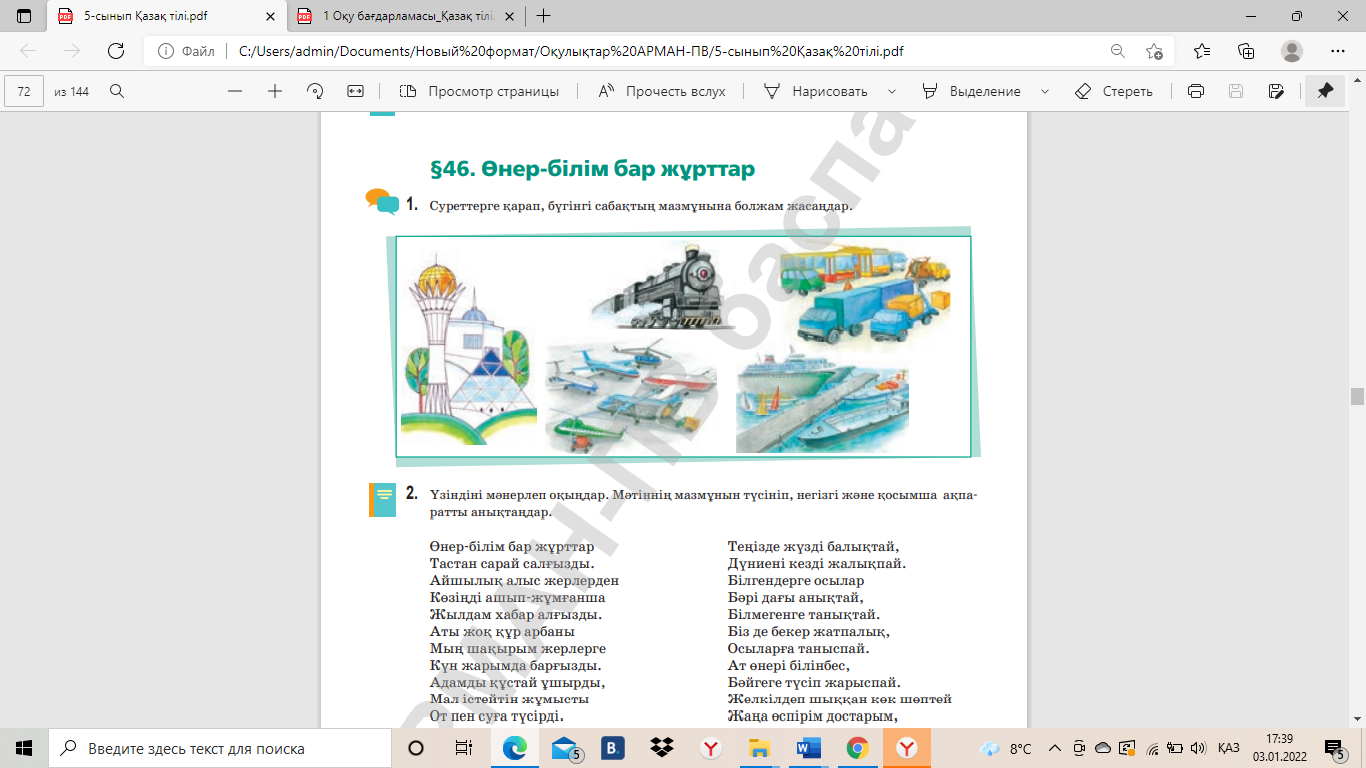Click poem line 'Теңізде жүзді балықтай,'
The width and height of the screenshot is (1366, 768).
point(813,547)
